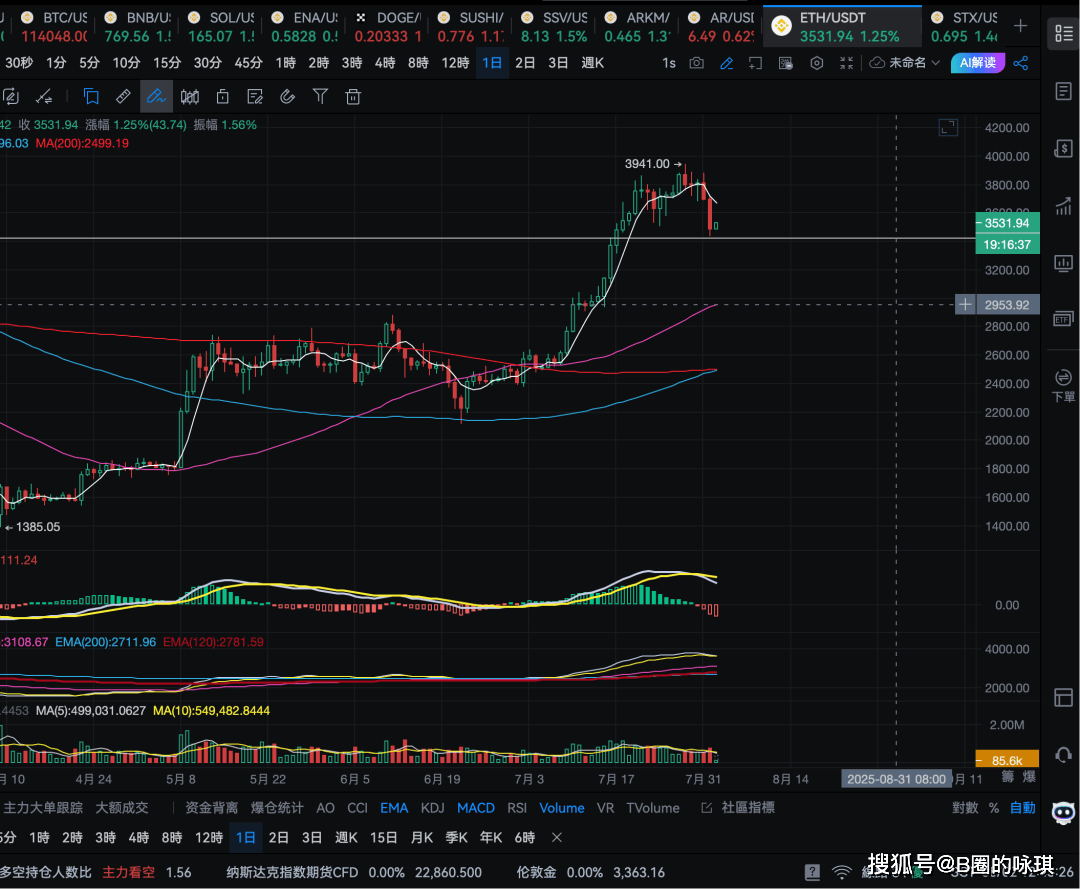The width and height of the screenshot is (1080, 889).
Task: Click the share icon beside AI解读
Action: [1021, 63]
